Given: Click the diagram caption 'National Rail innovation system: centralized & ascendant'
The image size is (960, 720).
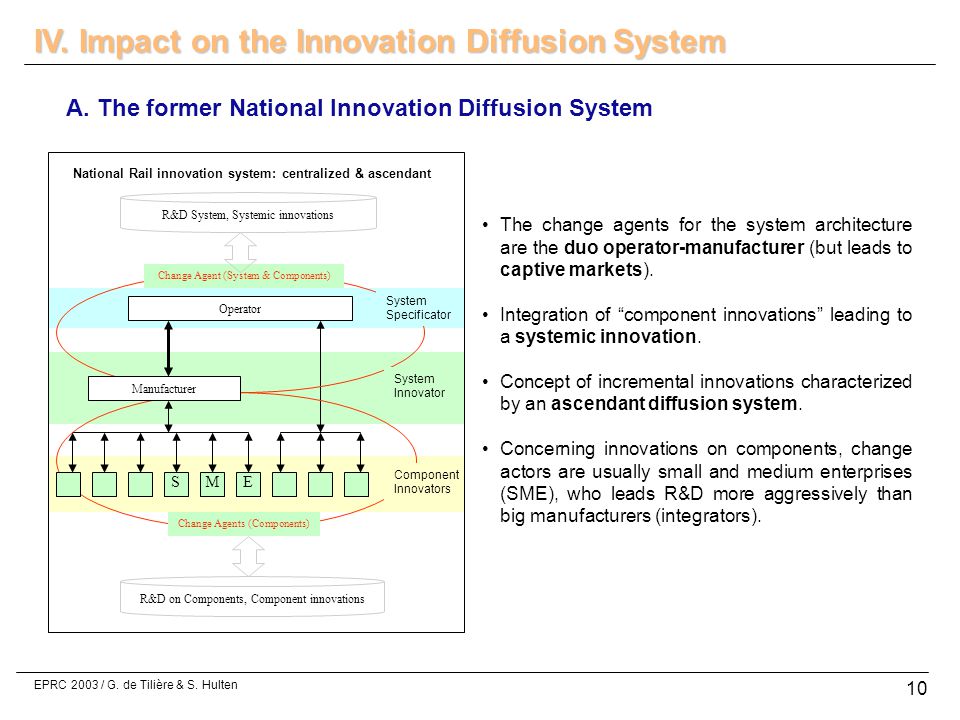Looking at the screenshot, I should pyautogui.click(x=252, y=173).
